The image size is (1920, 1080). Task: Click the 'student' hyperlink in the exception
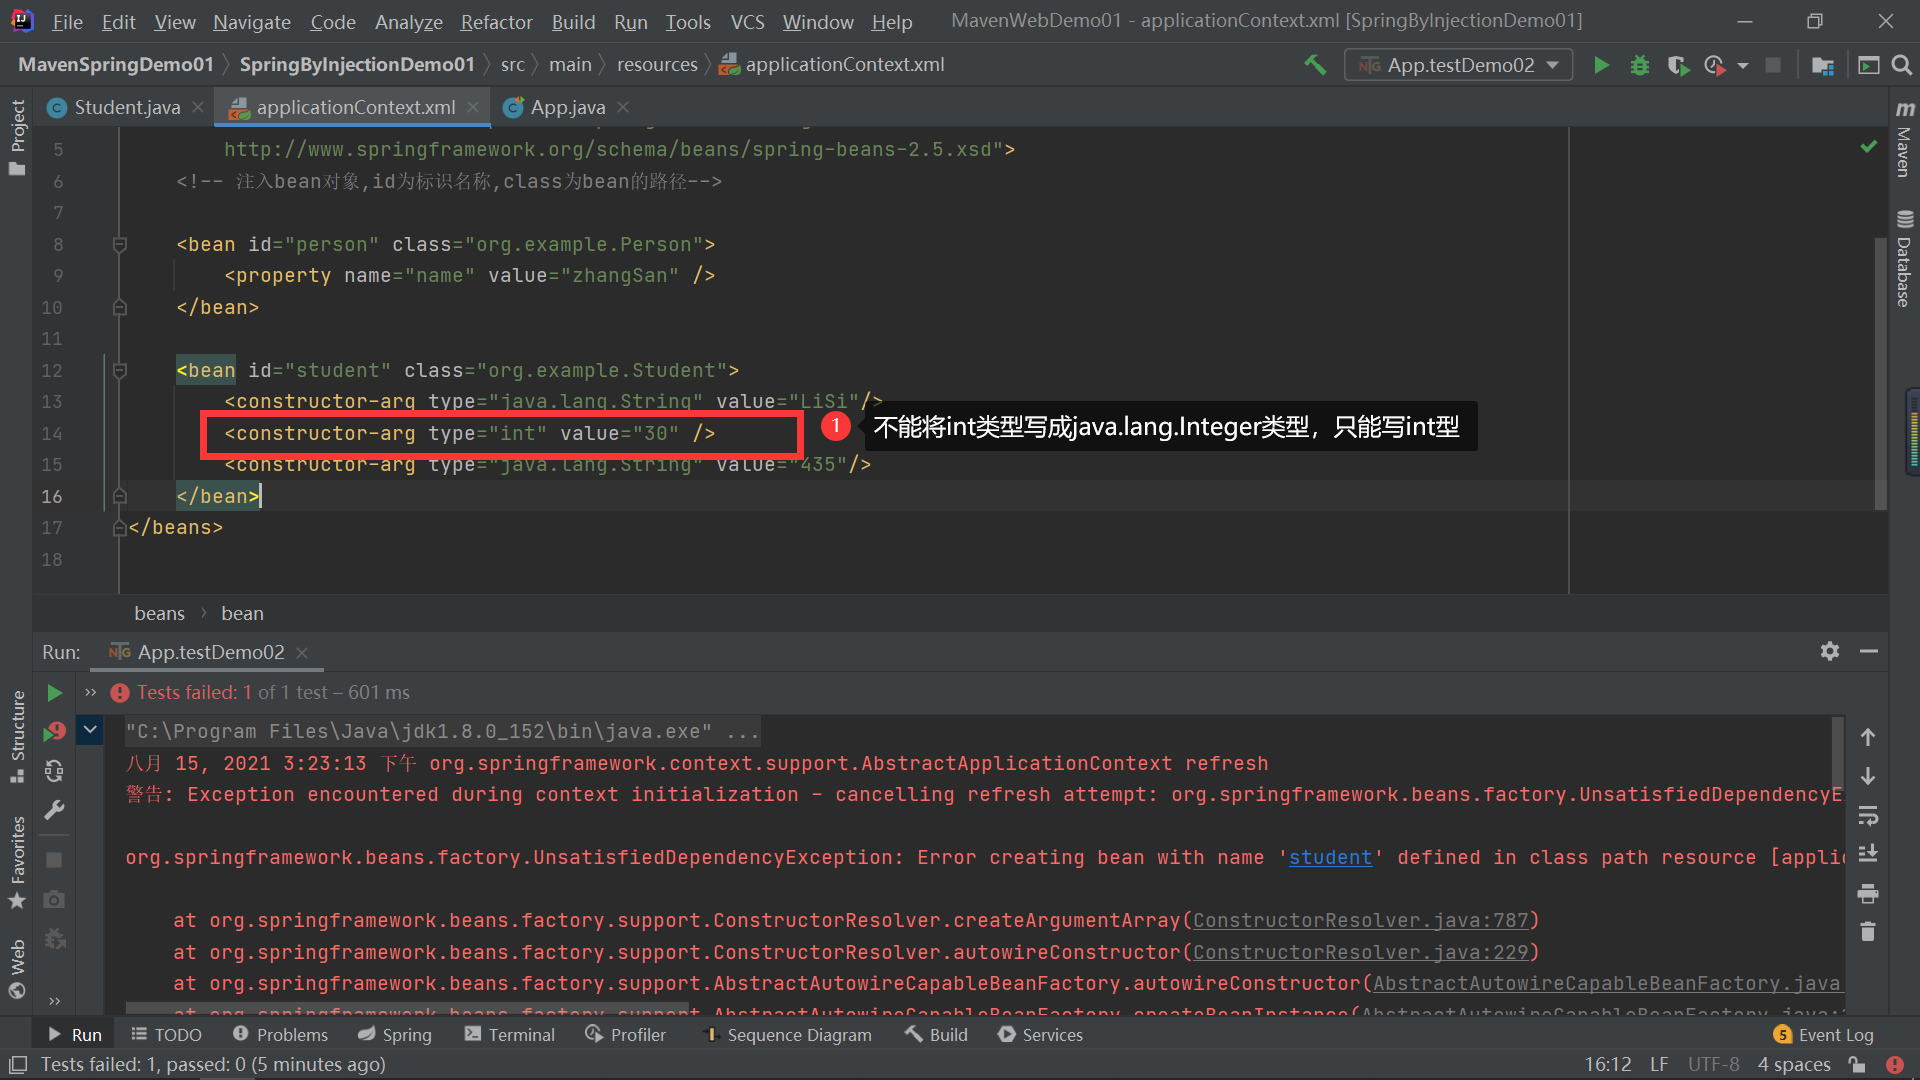[1330, 857]
